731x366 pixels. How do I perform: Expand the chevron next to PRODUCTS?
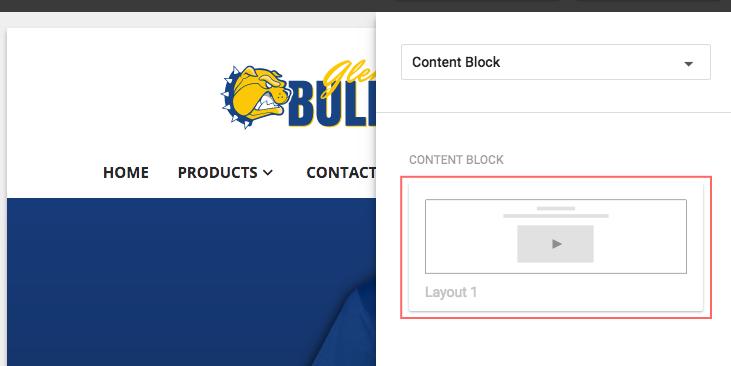tap(268, 173)
